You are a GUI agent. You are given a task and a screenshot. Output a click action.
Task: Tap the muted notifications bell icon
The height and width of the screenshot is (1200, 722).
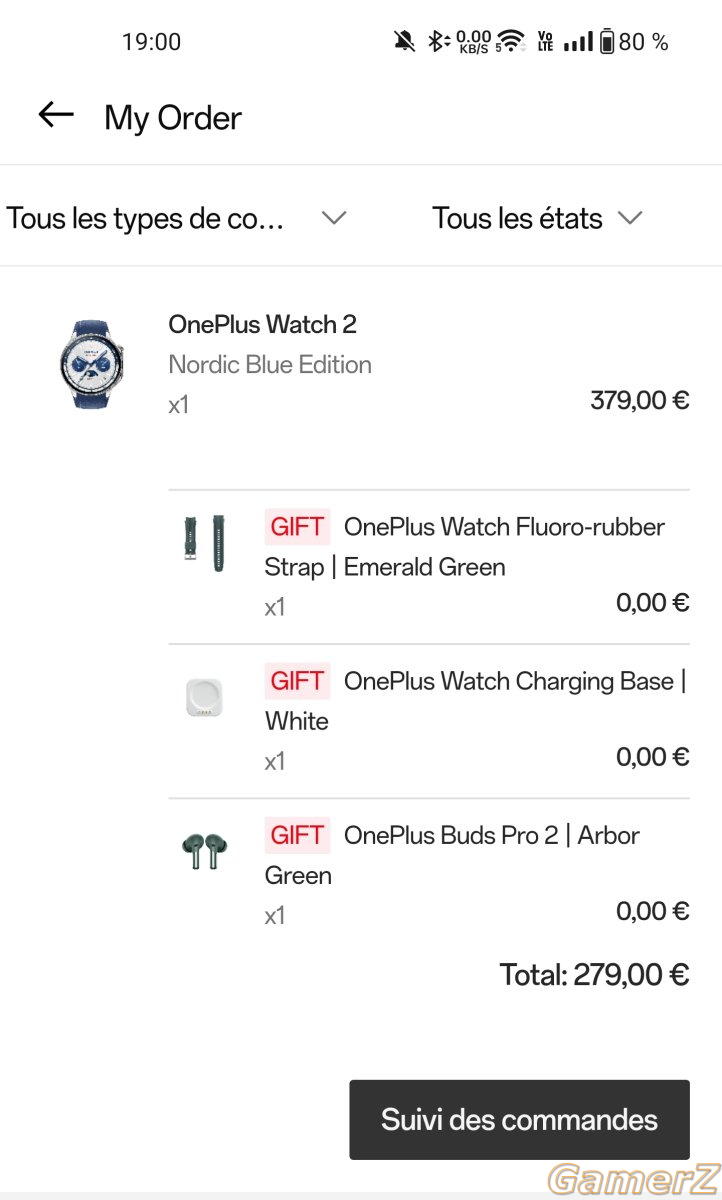[405, 41]
